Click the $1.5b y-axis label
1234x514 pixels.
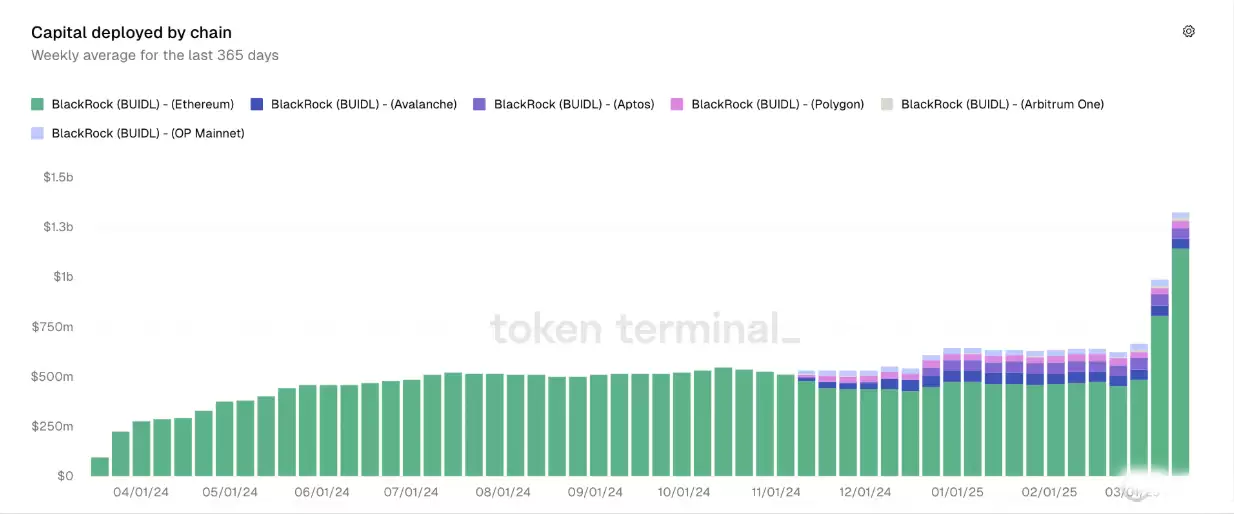coord(58,177)
